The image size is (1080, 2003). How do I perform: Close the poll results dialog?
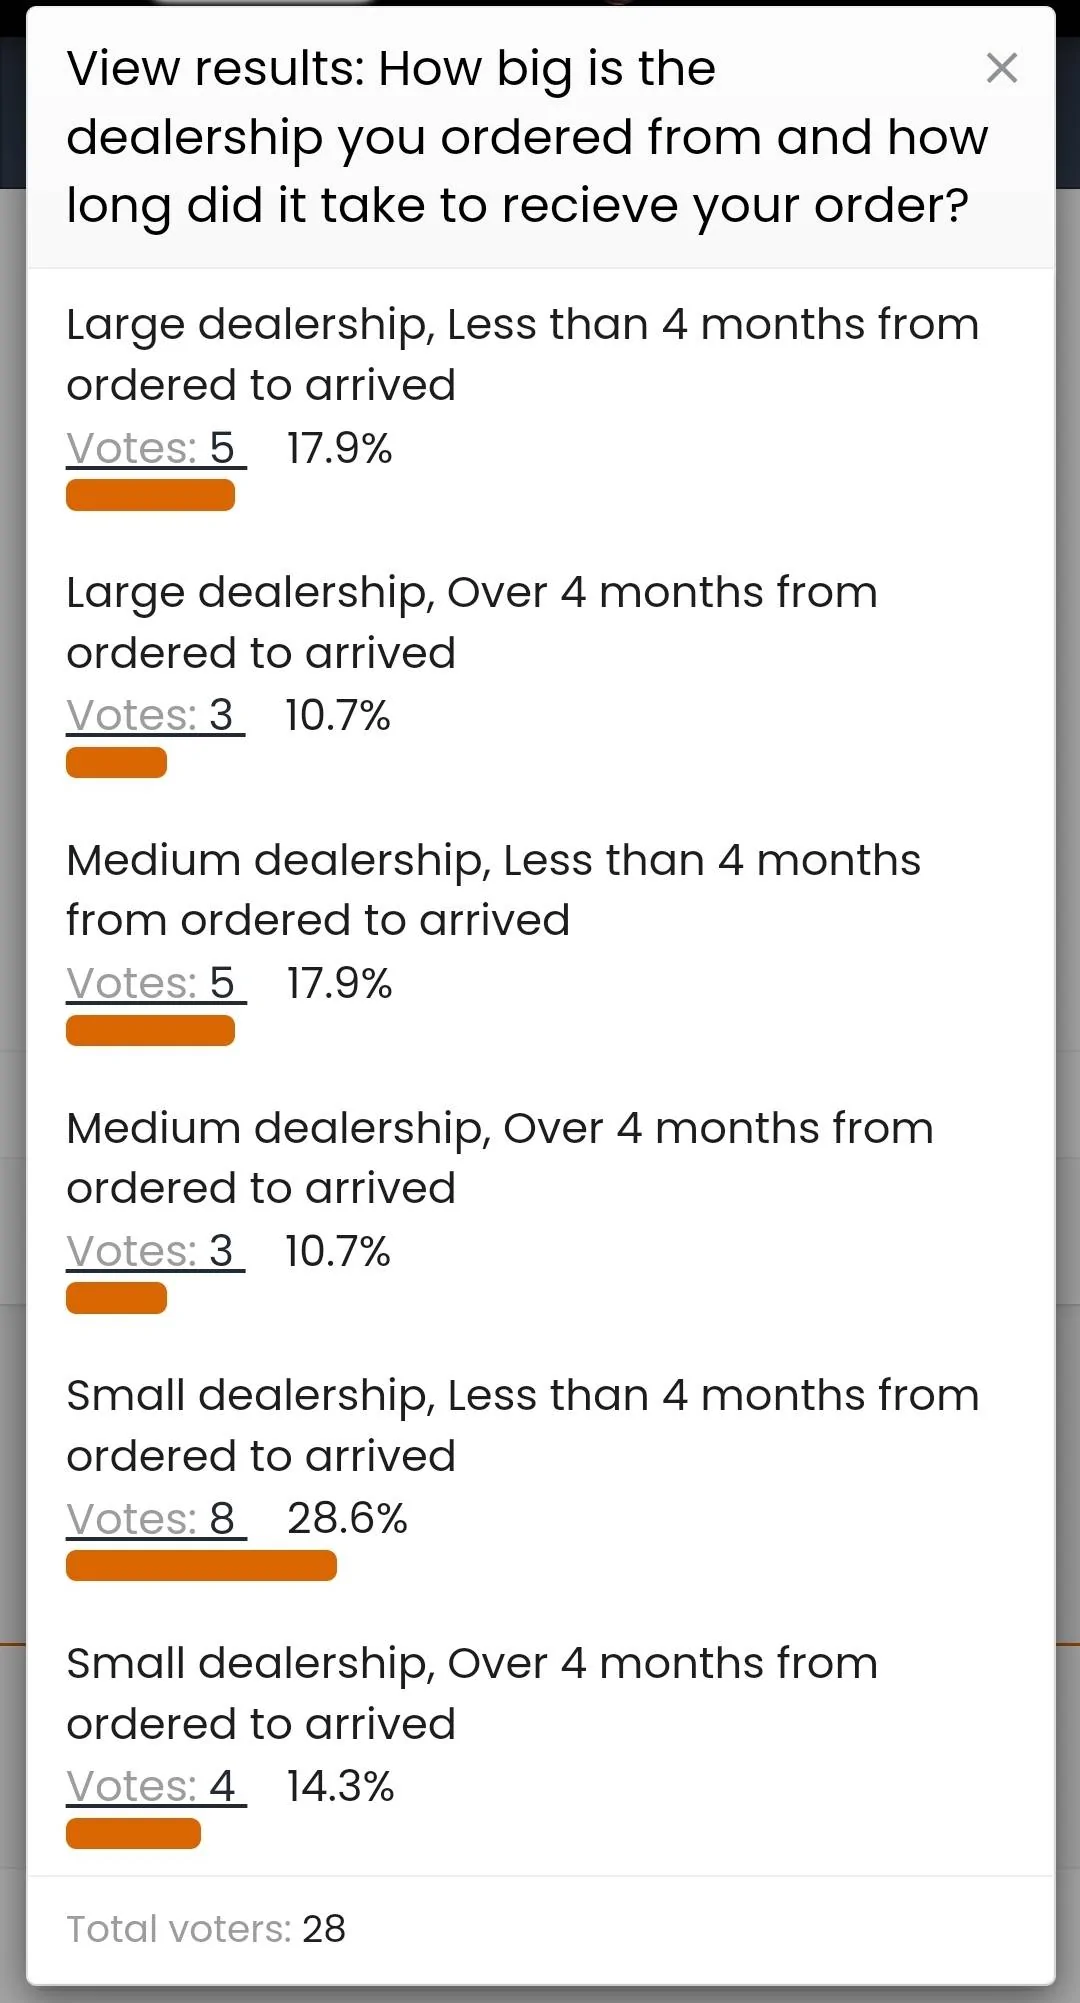click(x=1001, y=68)
